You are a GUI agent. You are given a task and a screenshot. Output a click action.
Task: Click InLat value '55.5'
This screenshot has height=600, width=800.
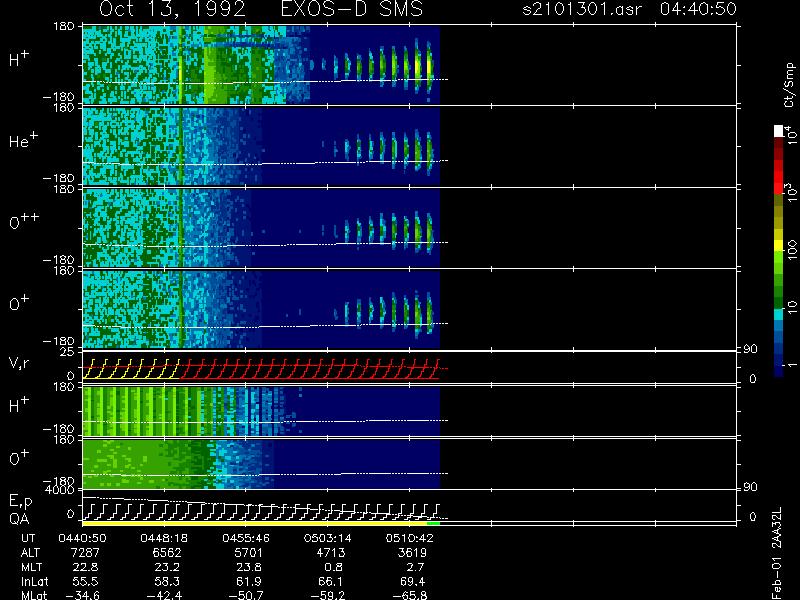tap(86, 581)
